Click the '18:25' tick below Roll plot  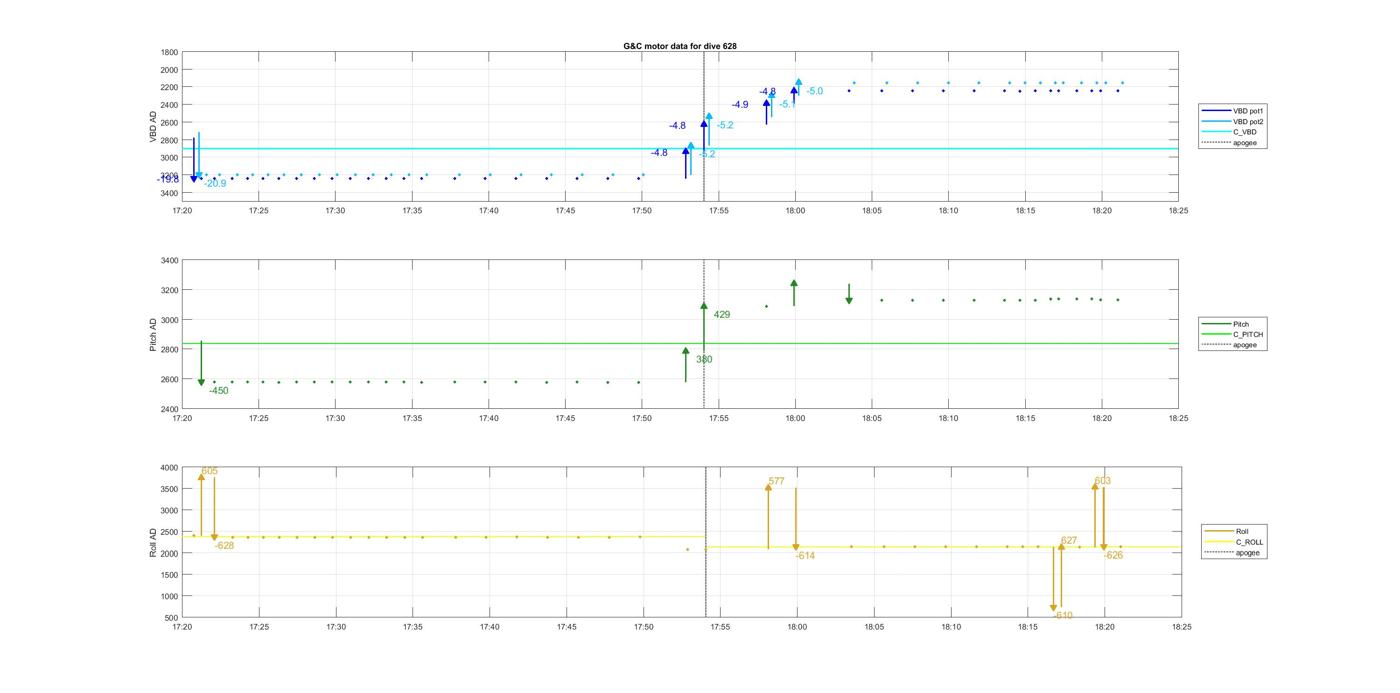(1181, 628)
